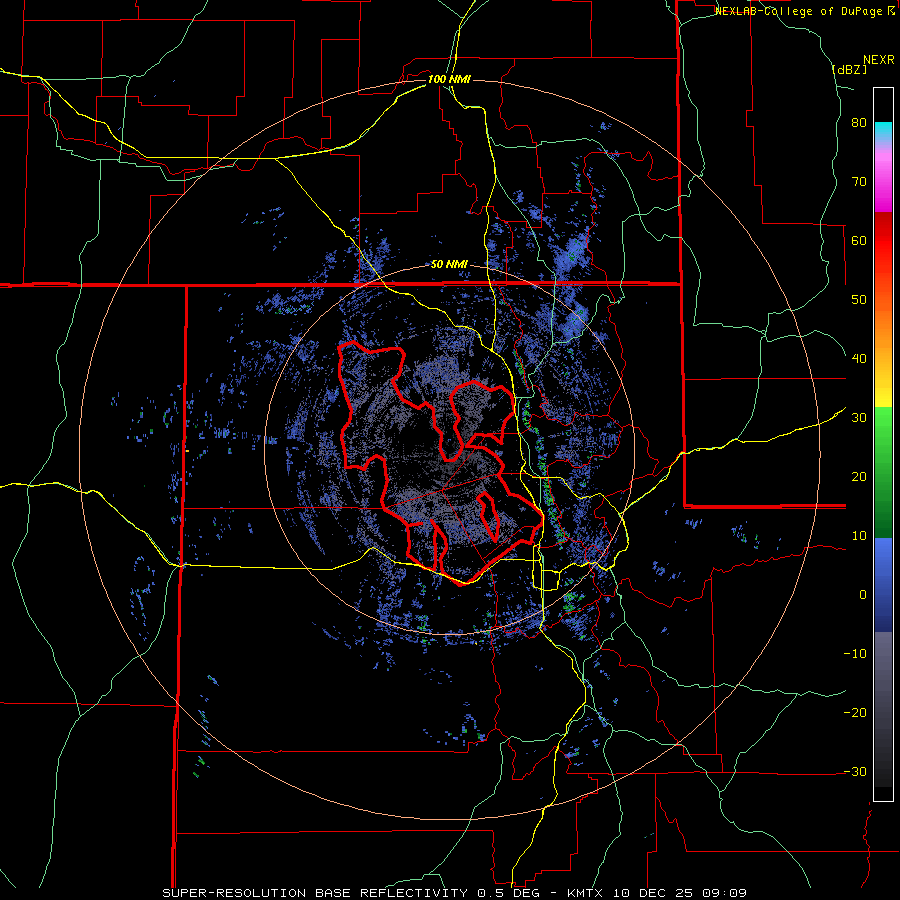The width and height of the screenshot is (900, 900).
Task: Click the '100 NMI' range ring label
Action: [x=449, y=79]
